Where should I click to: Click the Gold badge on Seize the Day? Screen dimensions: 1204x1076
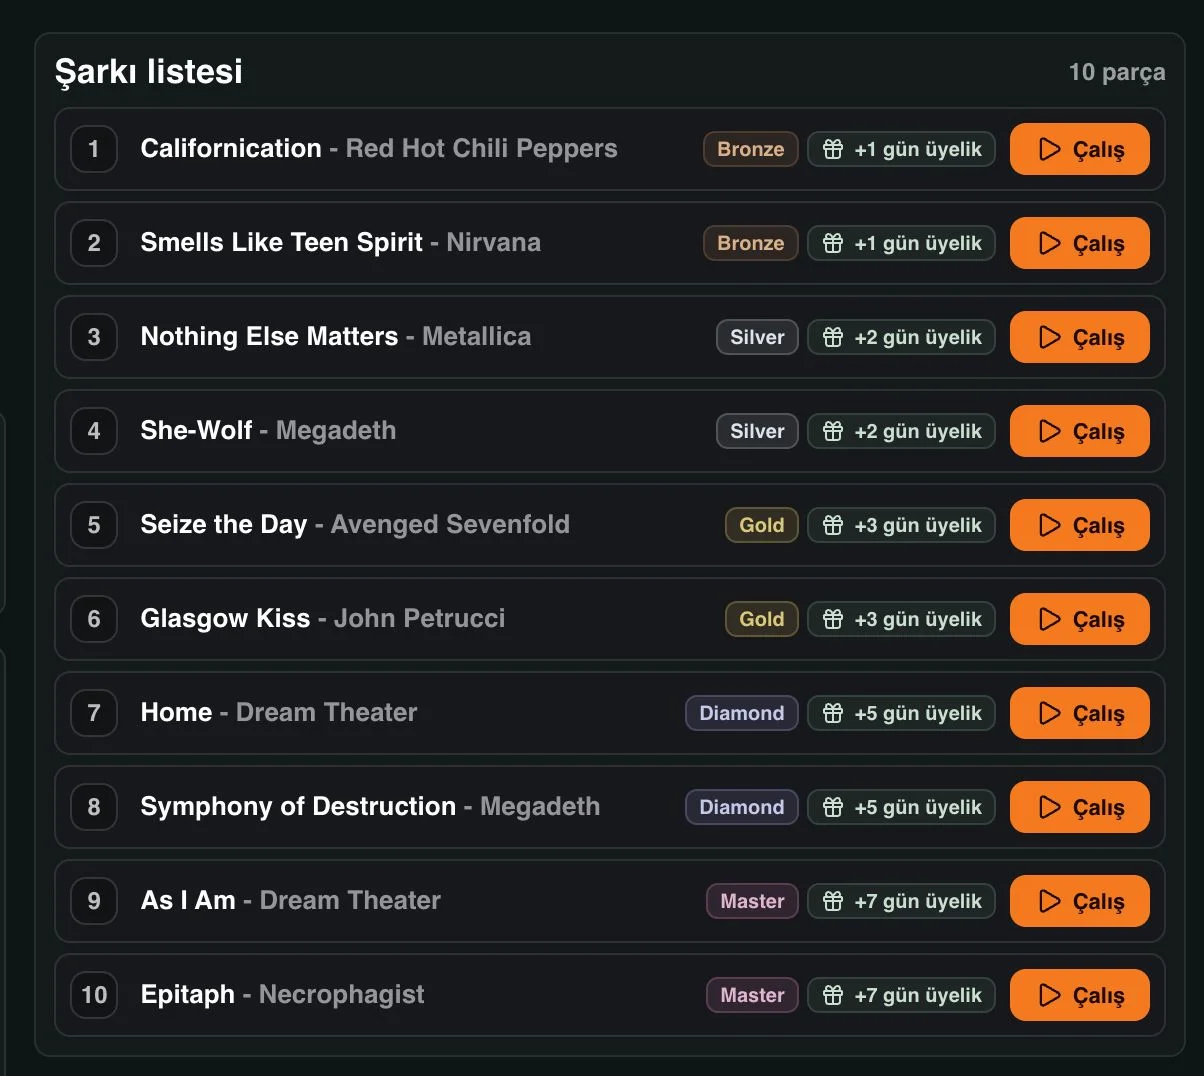pyautogui.click(x=762, y=525)
